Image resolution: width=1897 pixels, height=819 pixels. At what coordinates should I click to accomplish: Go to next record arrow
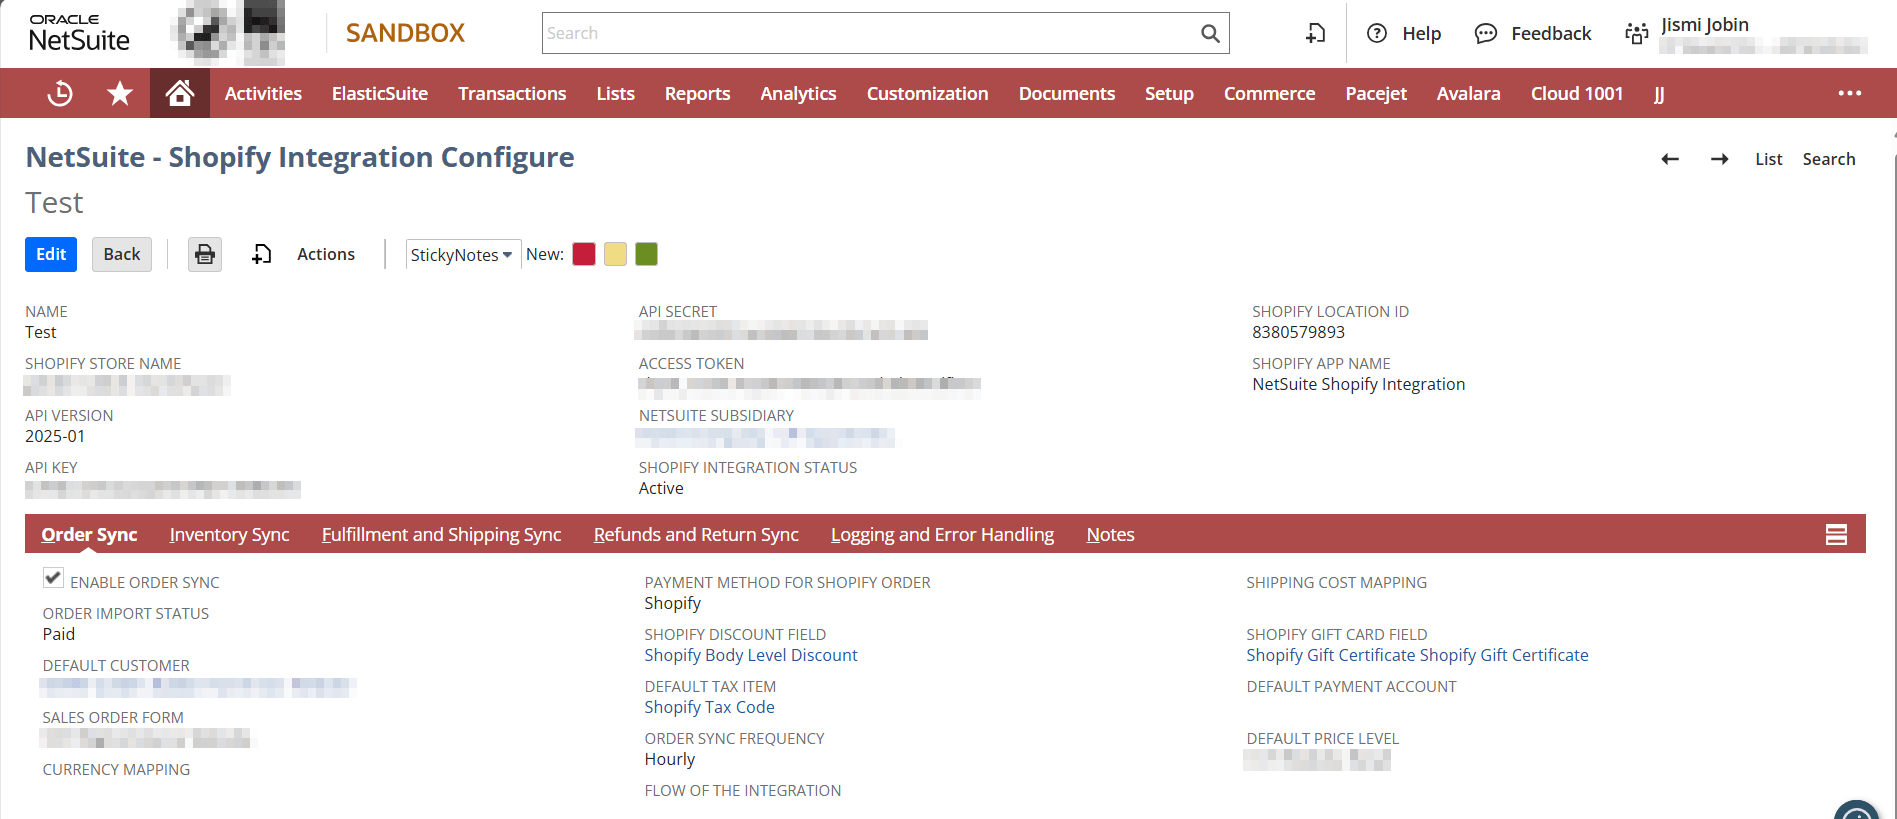tap(1720, 159)
